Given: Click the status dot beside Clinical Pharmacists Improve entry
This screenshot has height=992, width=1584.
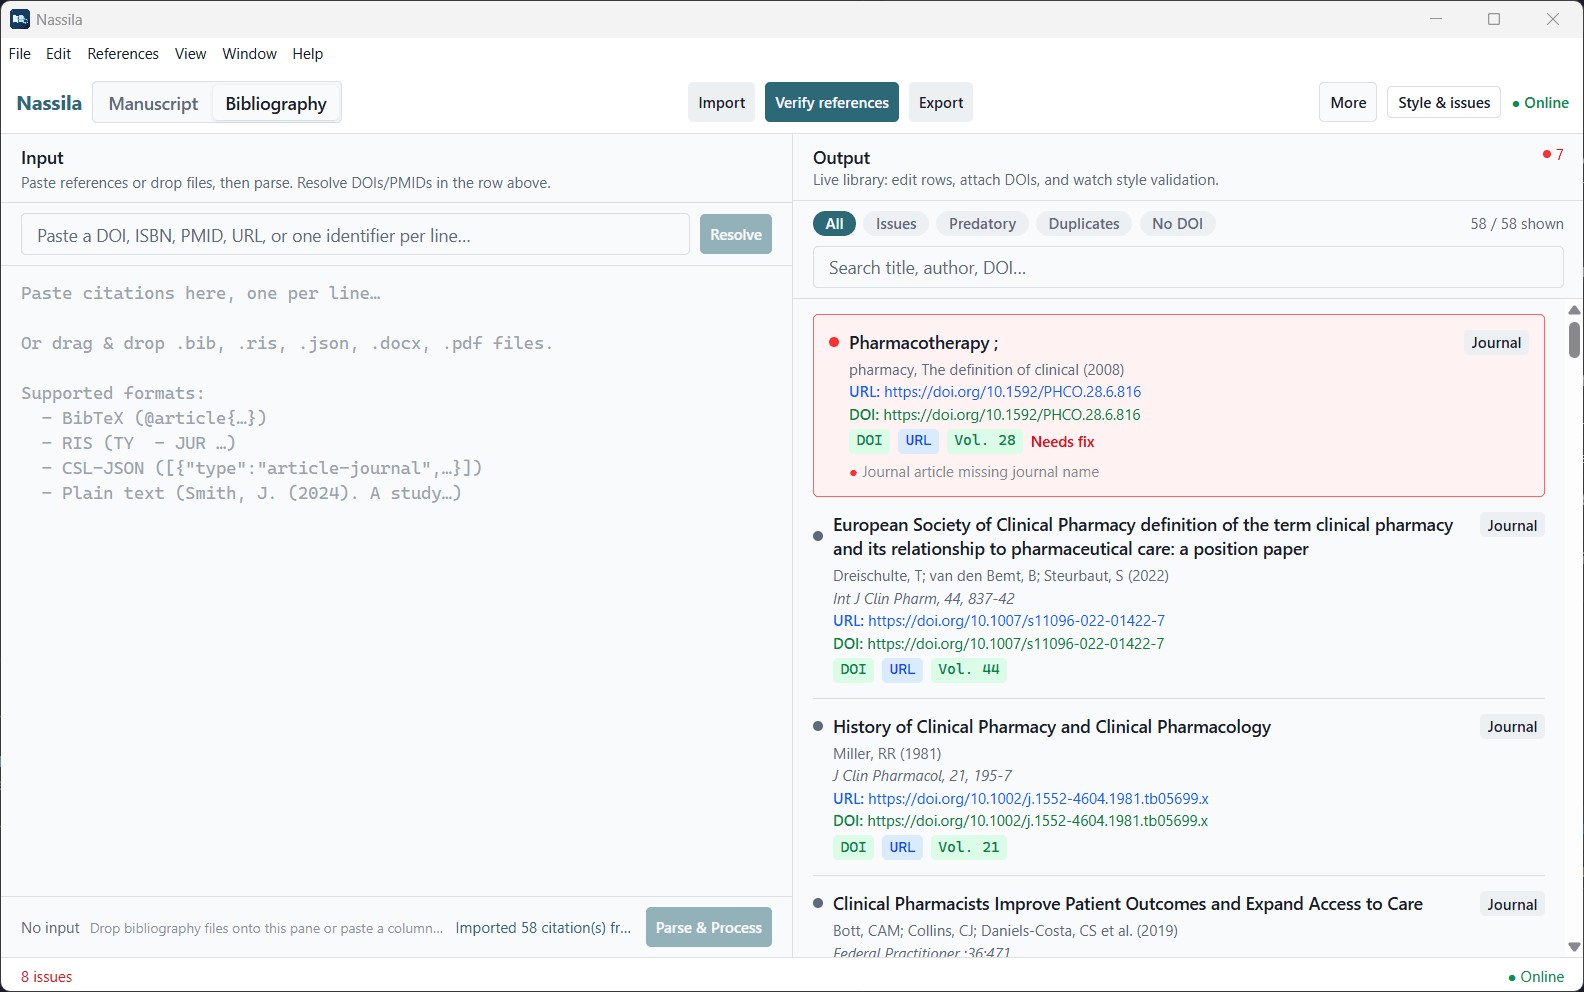Looking at the screenshot, I should pyautogui.click(x=818, y=903).
